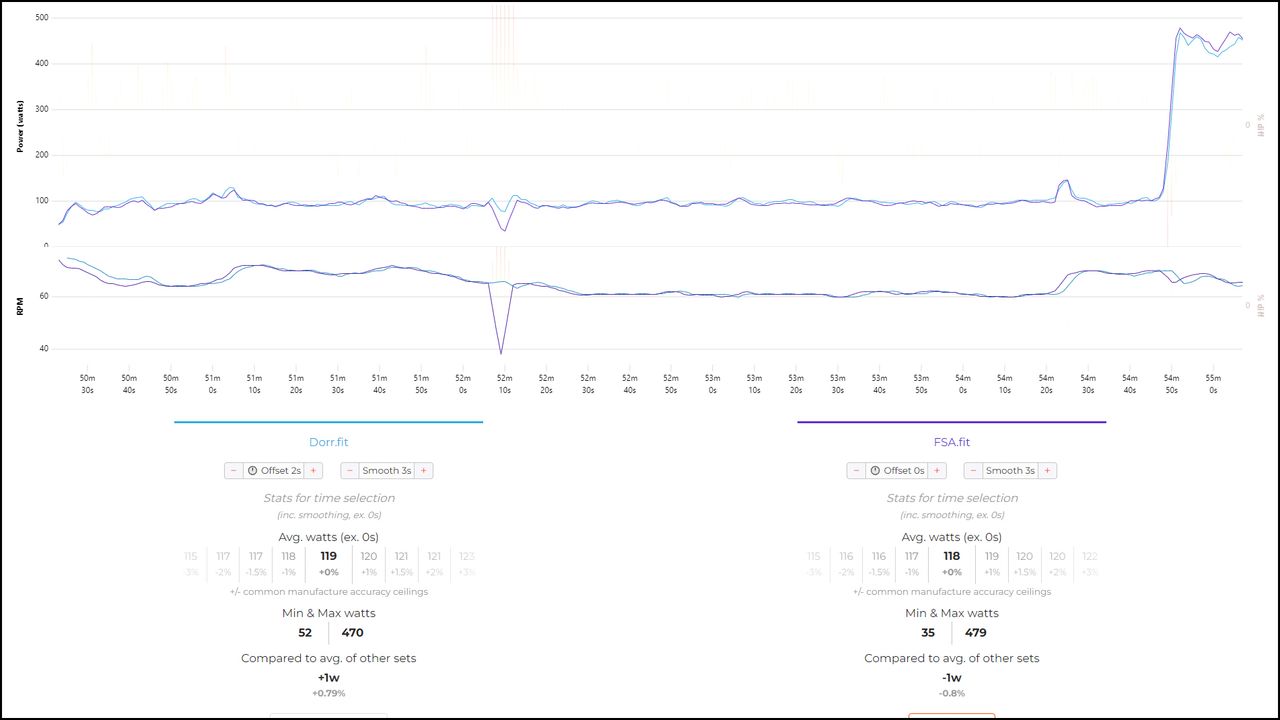Select the Dorr.fit average watts value 119
The height and width of the screenshot is (720, 1280).
[x=328, y=556]
